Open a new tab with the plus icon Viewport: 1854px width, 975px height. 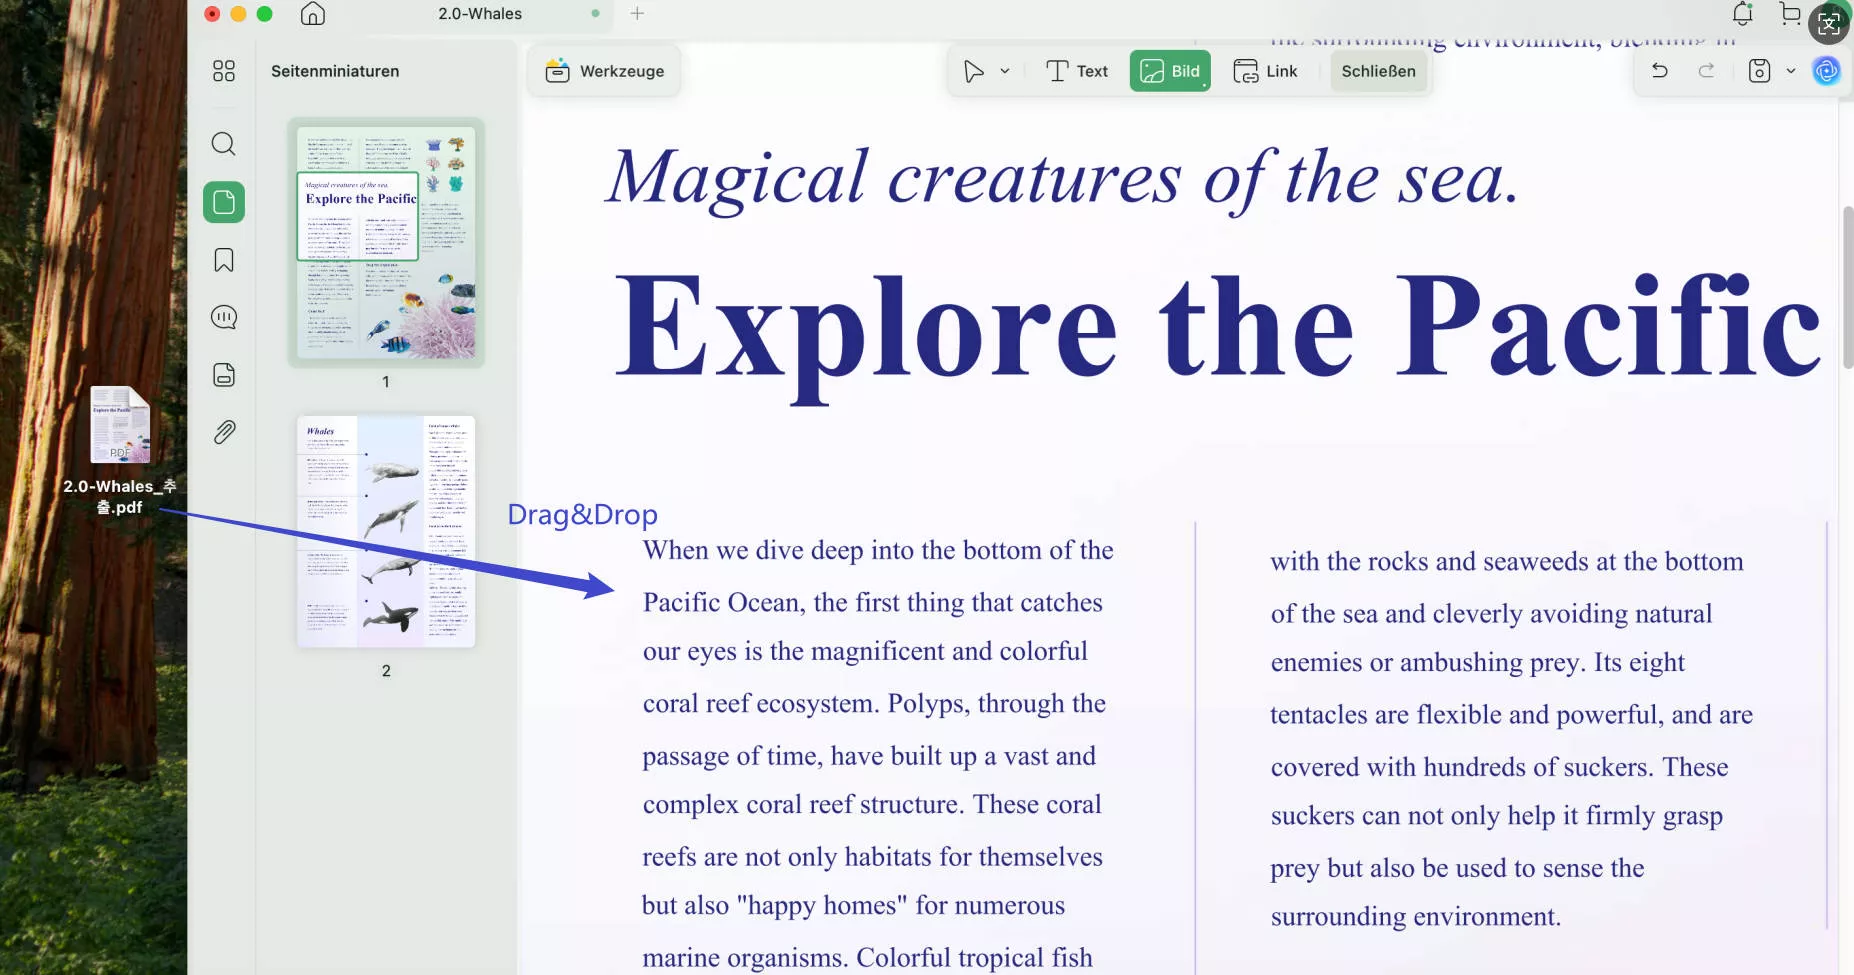click(637, 13)
